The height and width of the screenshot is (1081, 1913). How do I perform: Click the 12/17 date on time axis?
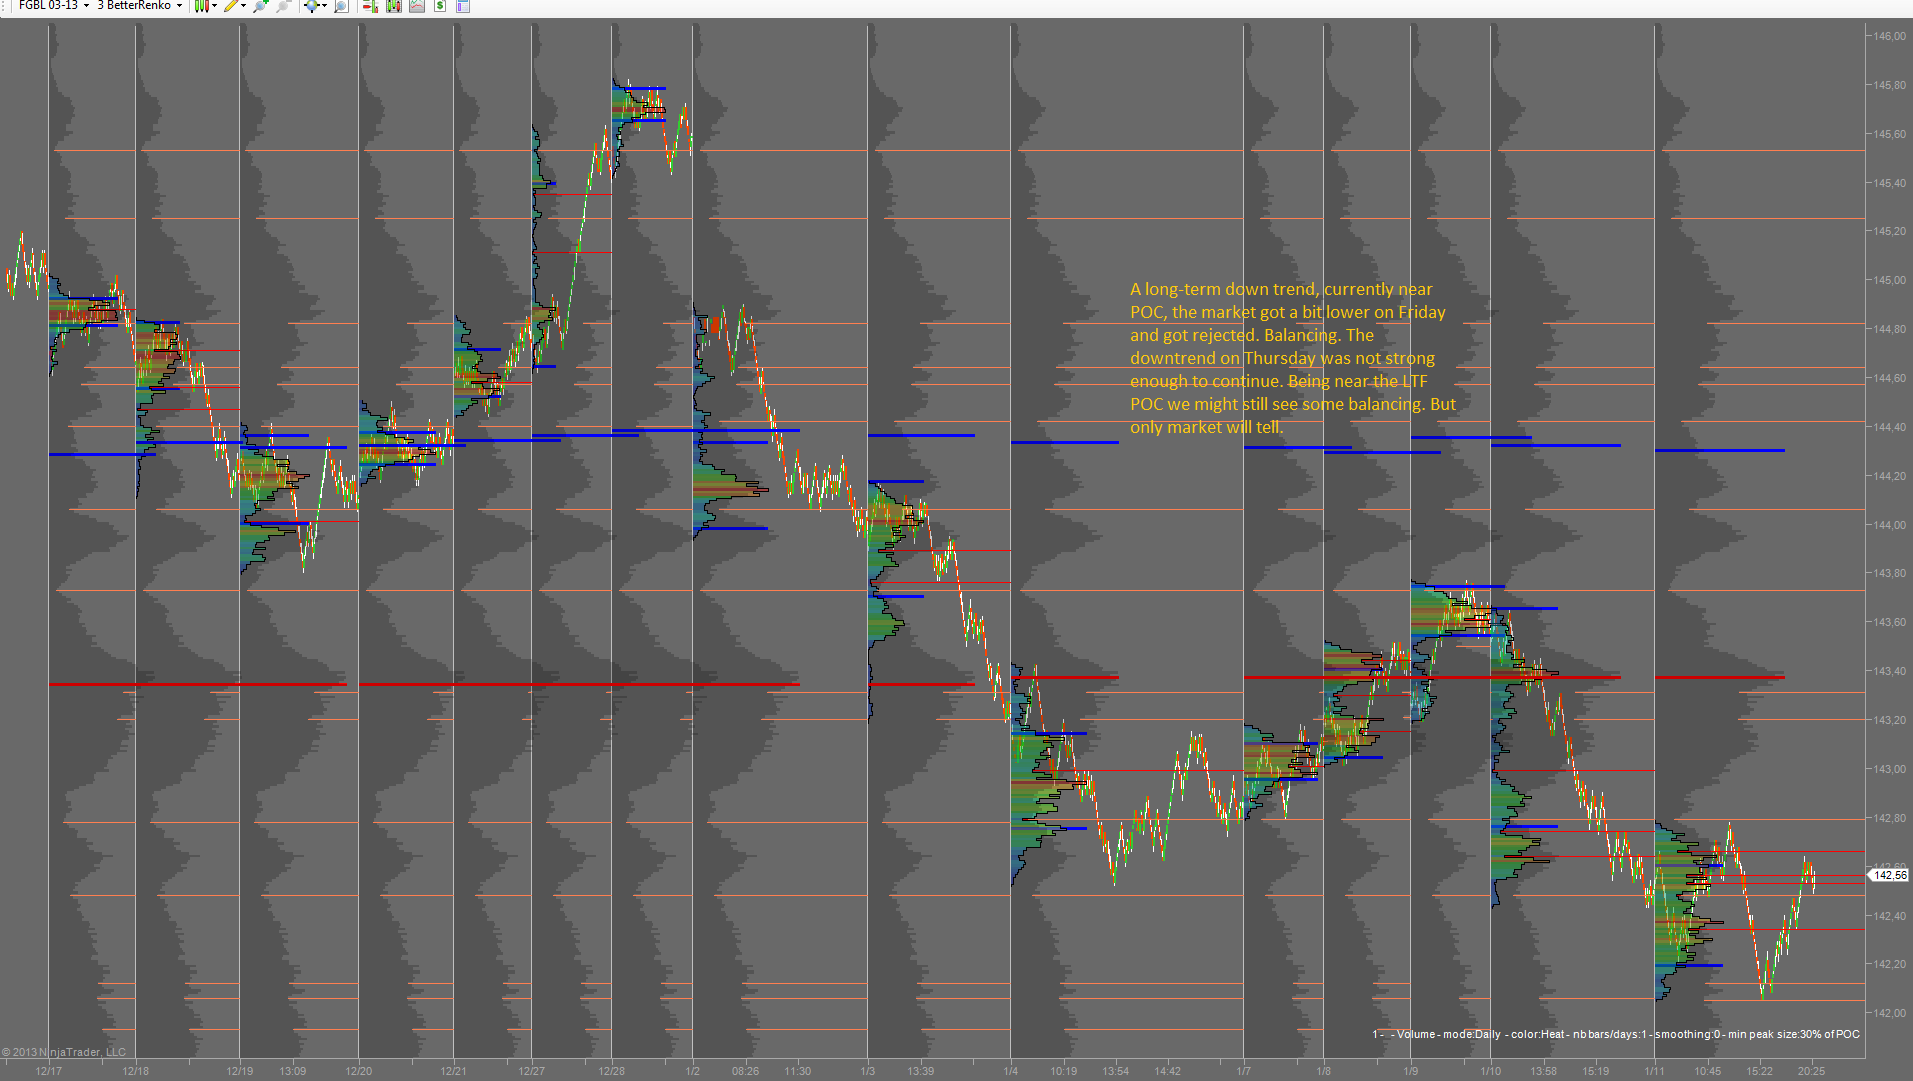point(48,1071)
